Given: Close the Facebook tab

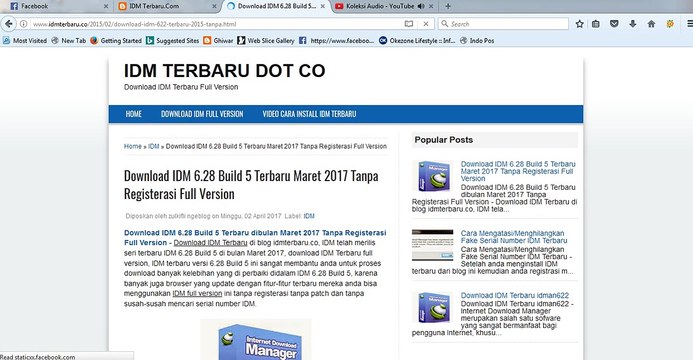Looking at the screenshot, I should click(106, 6).
